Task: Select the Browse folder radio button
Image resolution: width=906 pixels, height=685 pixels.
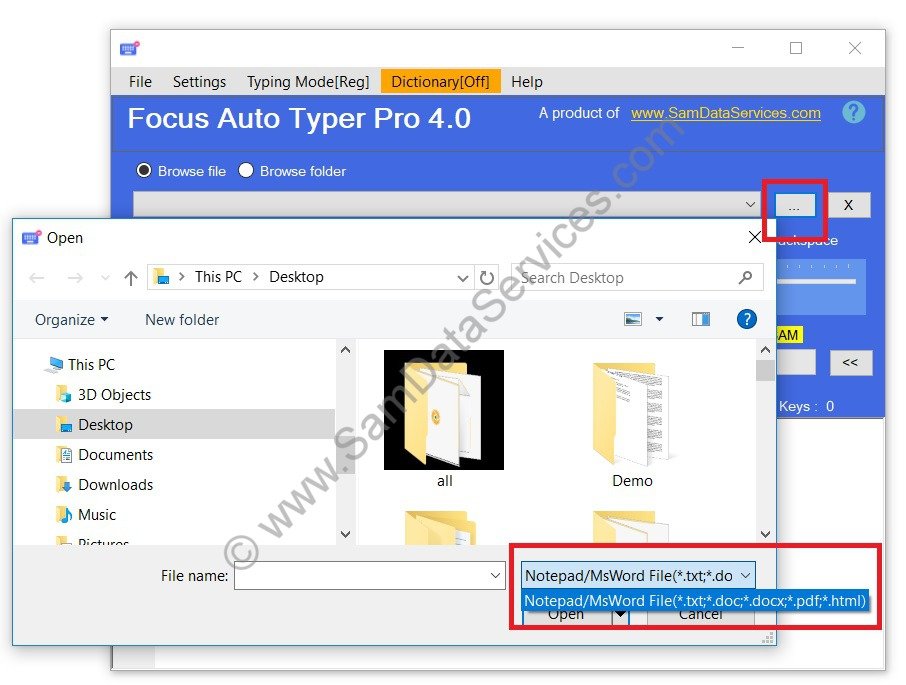Action: pos(246,170)
